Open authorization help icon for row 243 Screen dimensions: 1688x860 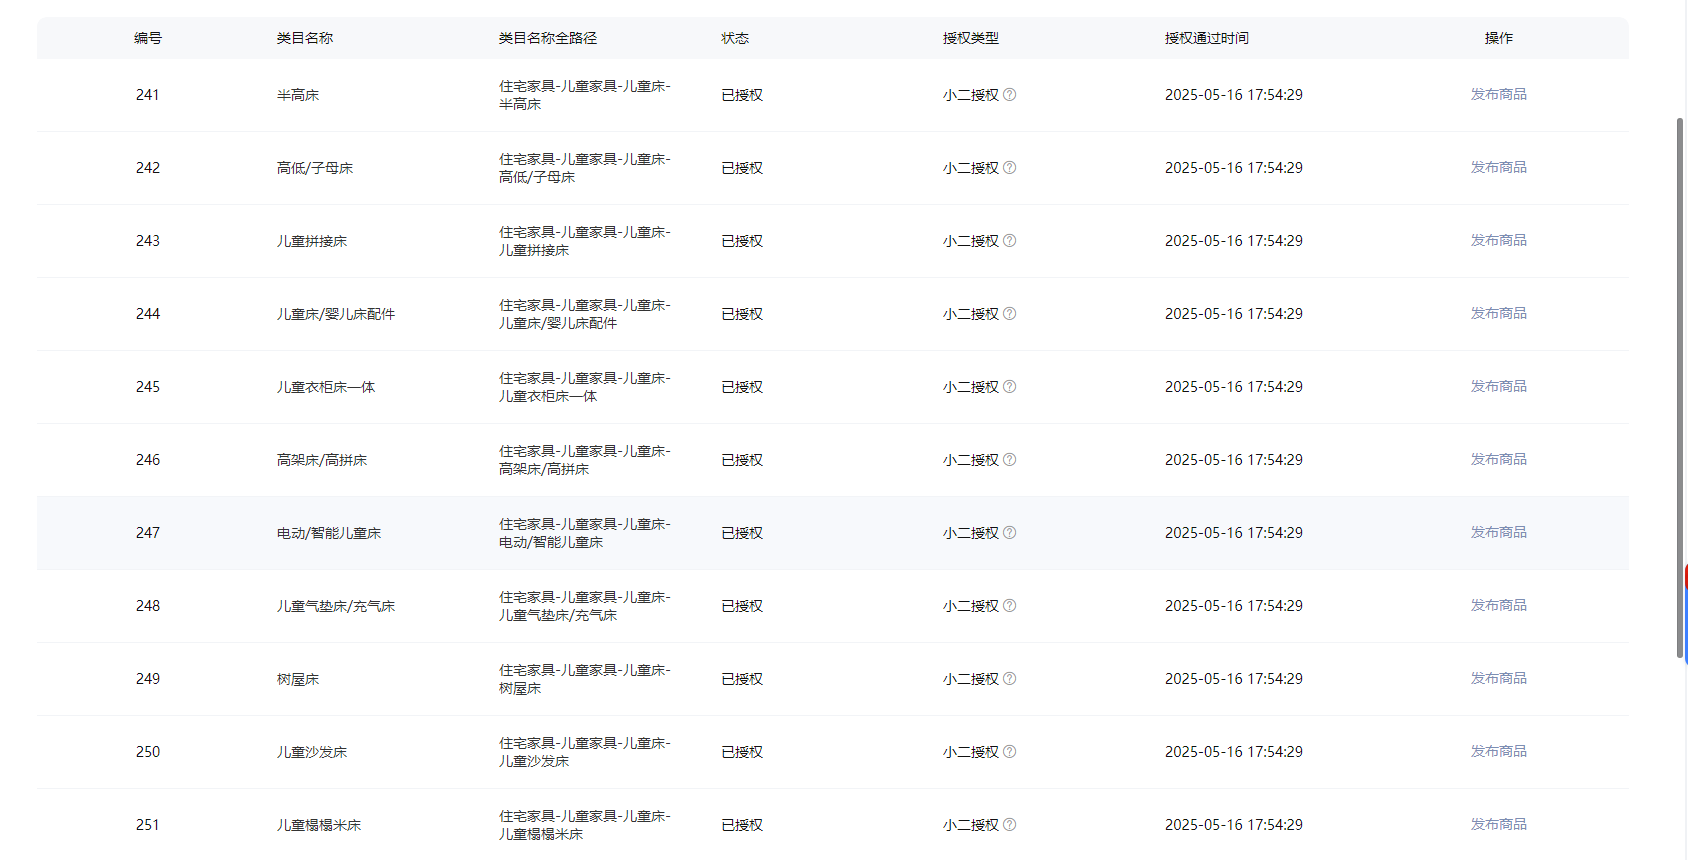pos(1009,241)
